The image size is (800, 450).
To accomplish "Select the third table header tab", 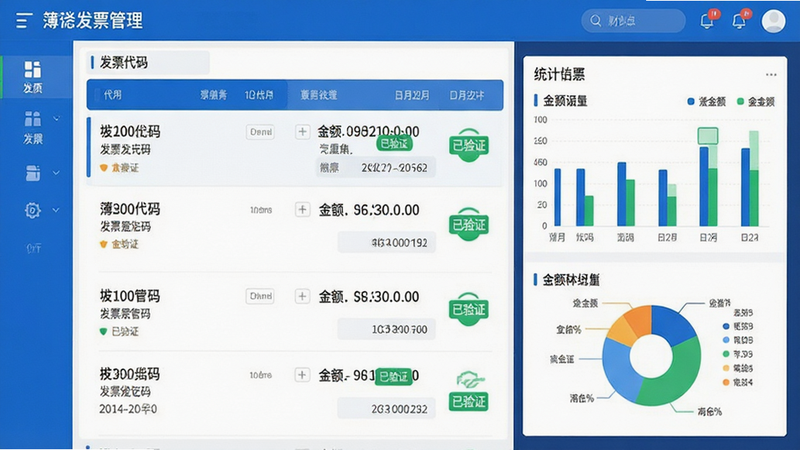I will pyautogui.click(x=259, y=95).
